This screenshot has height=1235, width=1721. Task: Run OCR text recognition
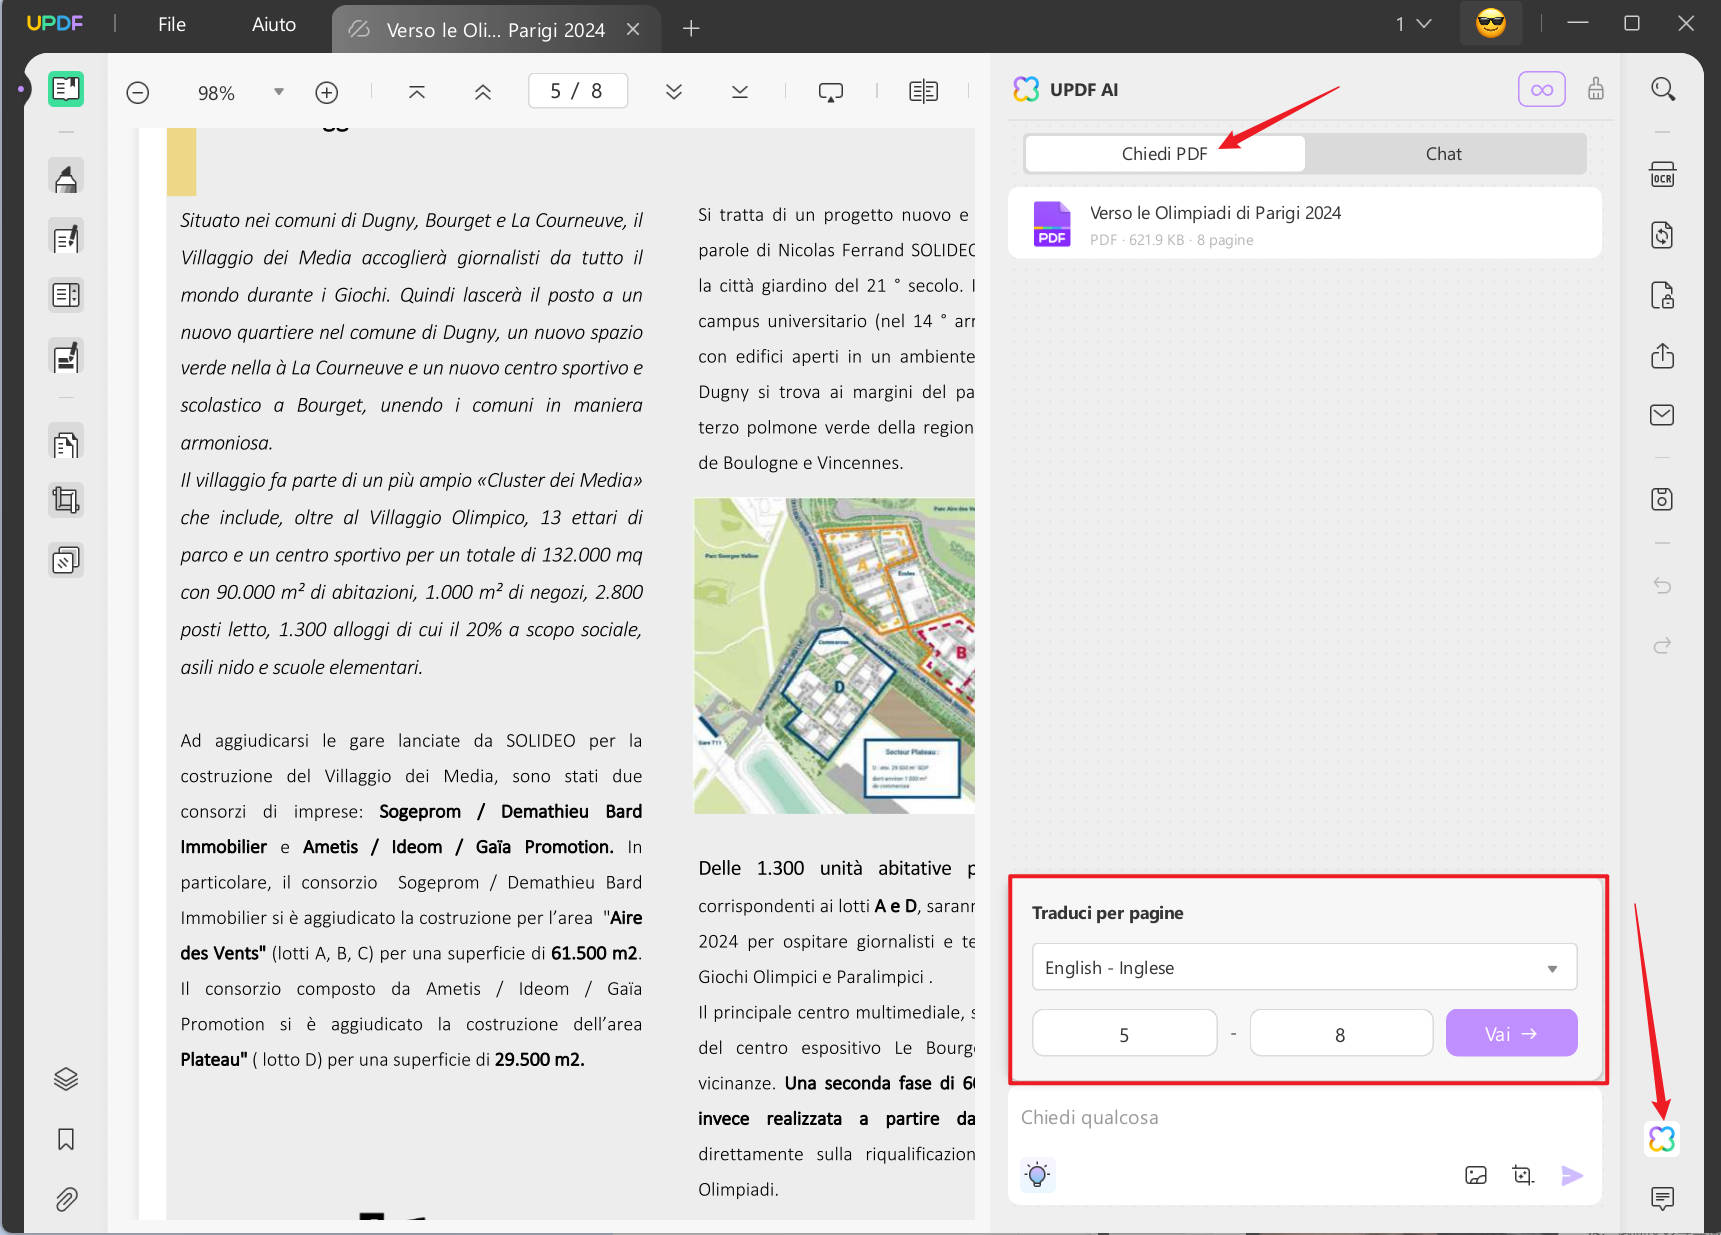click(1662, 175)
